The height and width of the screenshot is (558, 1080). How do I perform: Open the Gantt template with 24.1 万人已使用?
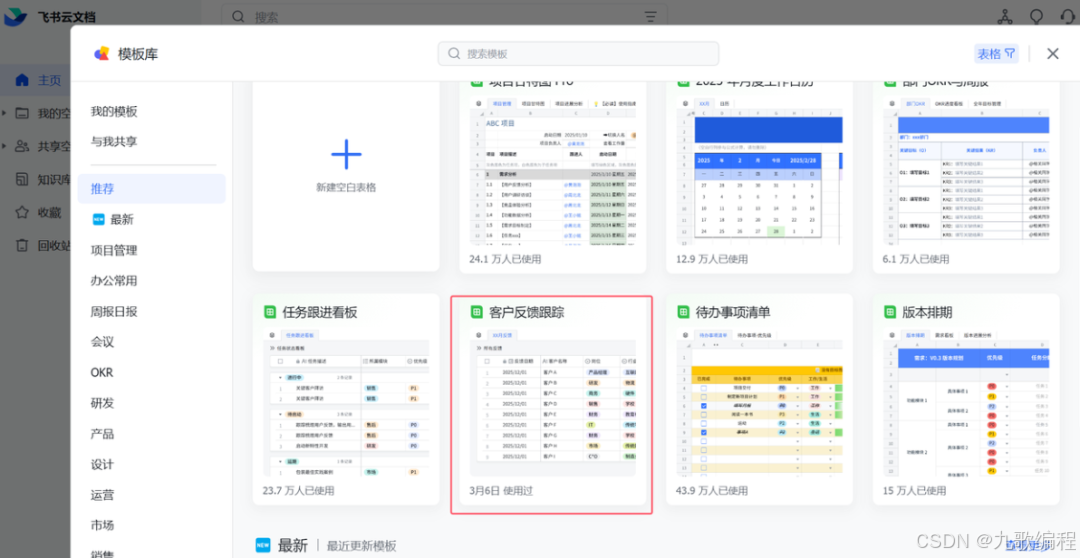(553, 176)
